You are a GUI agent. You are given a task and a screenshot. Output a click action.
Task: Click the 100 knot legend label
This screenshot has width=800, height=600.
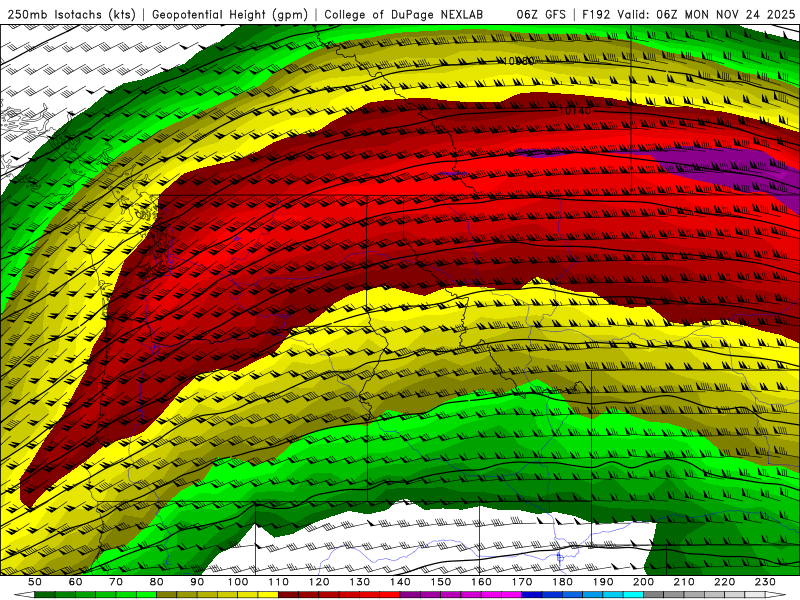pyautogui.click(x=238, y=582)
